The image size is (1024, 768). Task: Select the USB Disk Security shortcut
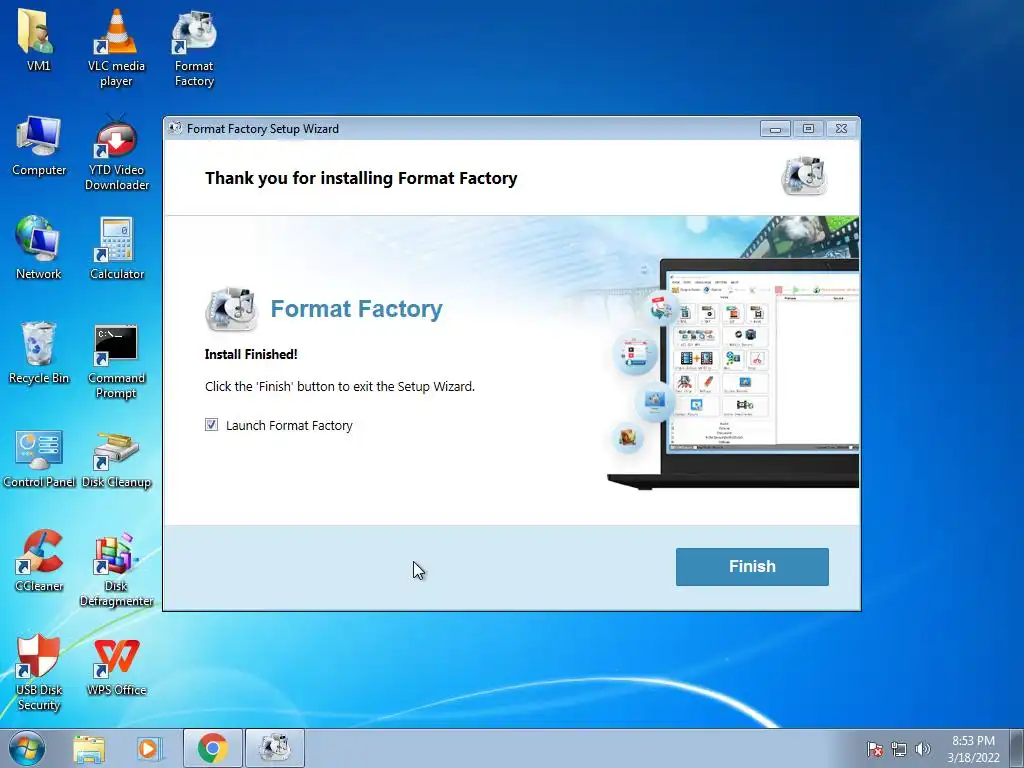point(39,673)
